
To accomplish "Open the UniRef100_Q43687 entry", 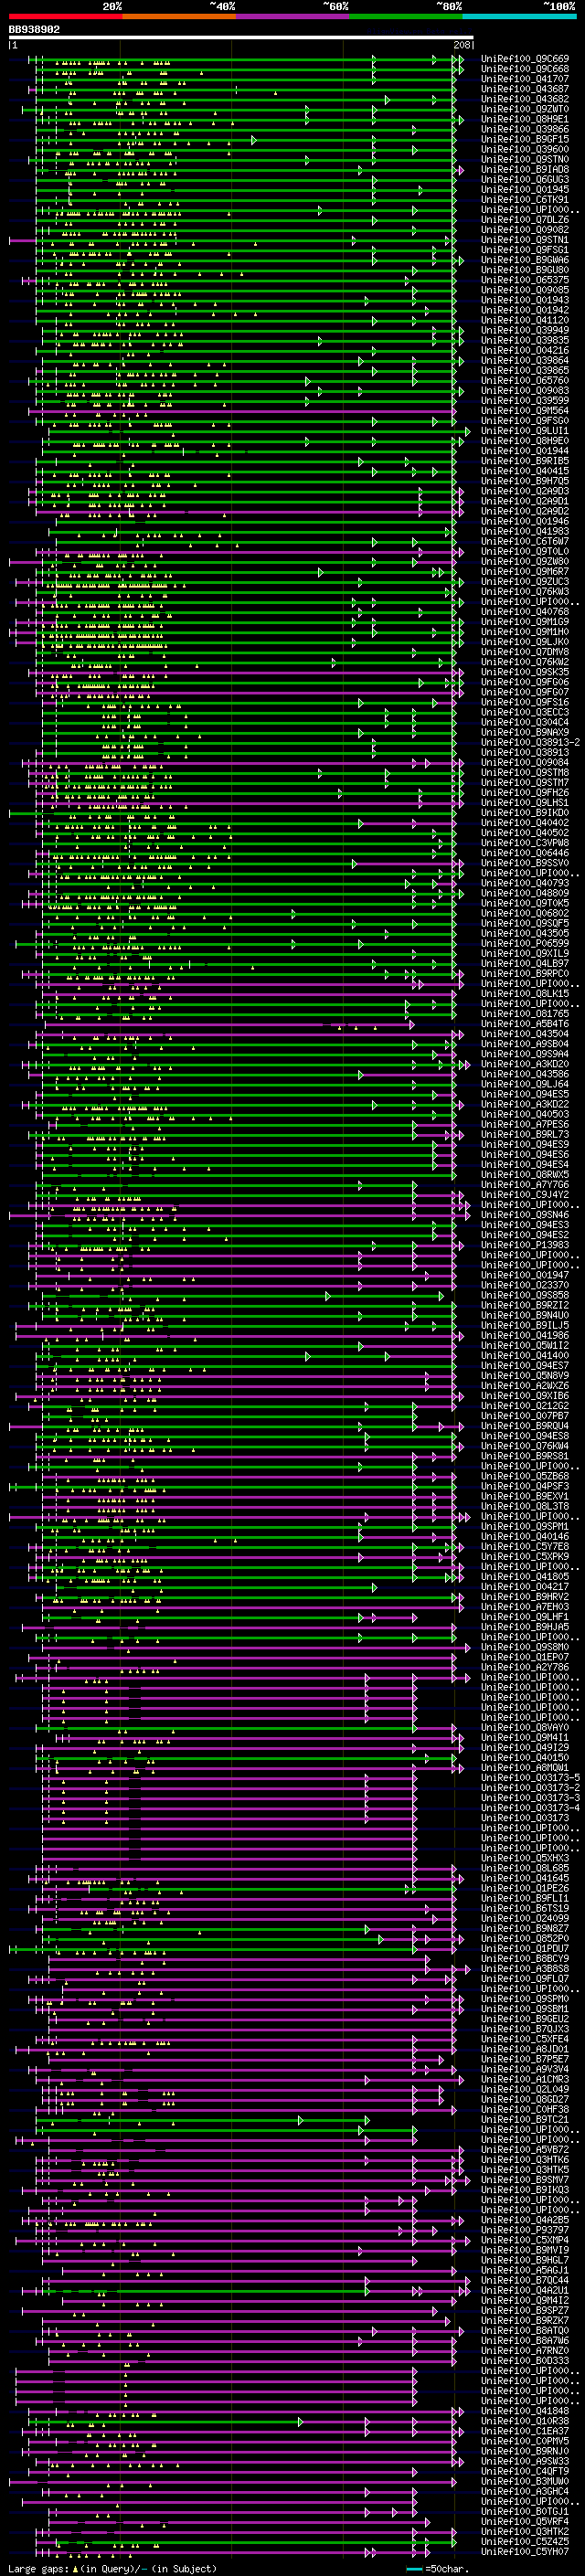I will point(525,89).
